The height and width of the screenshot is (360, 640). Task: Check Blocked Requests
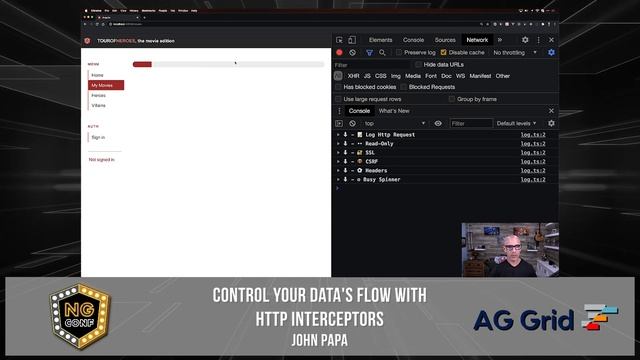click(404, 87)
